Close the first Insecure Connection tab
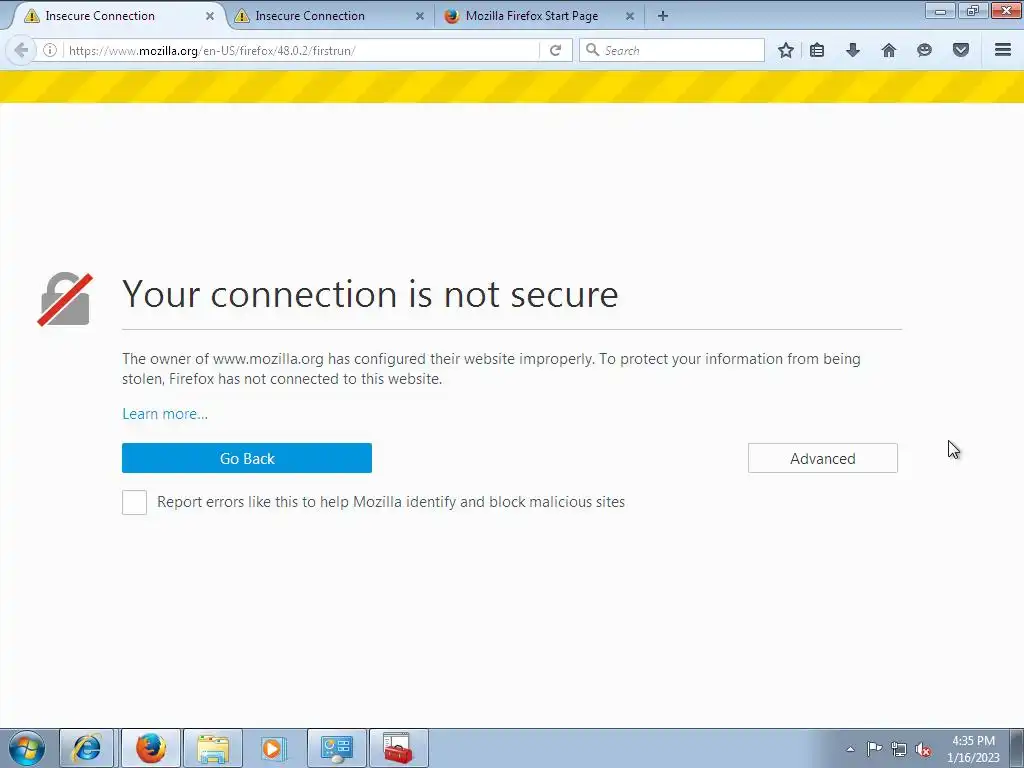1024x768 pixels. [x=210, y=16]
